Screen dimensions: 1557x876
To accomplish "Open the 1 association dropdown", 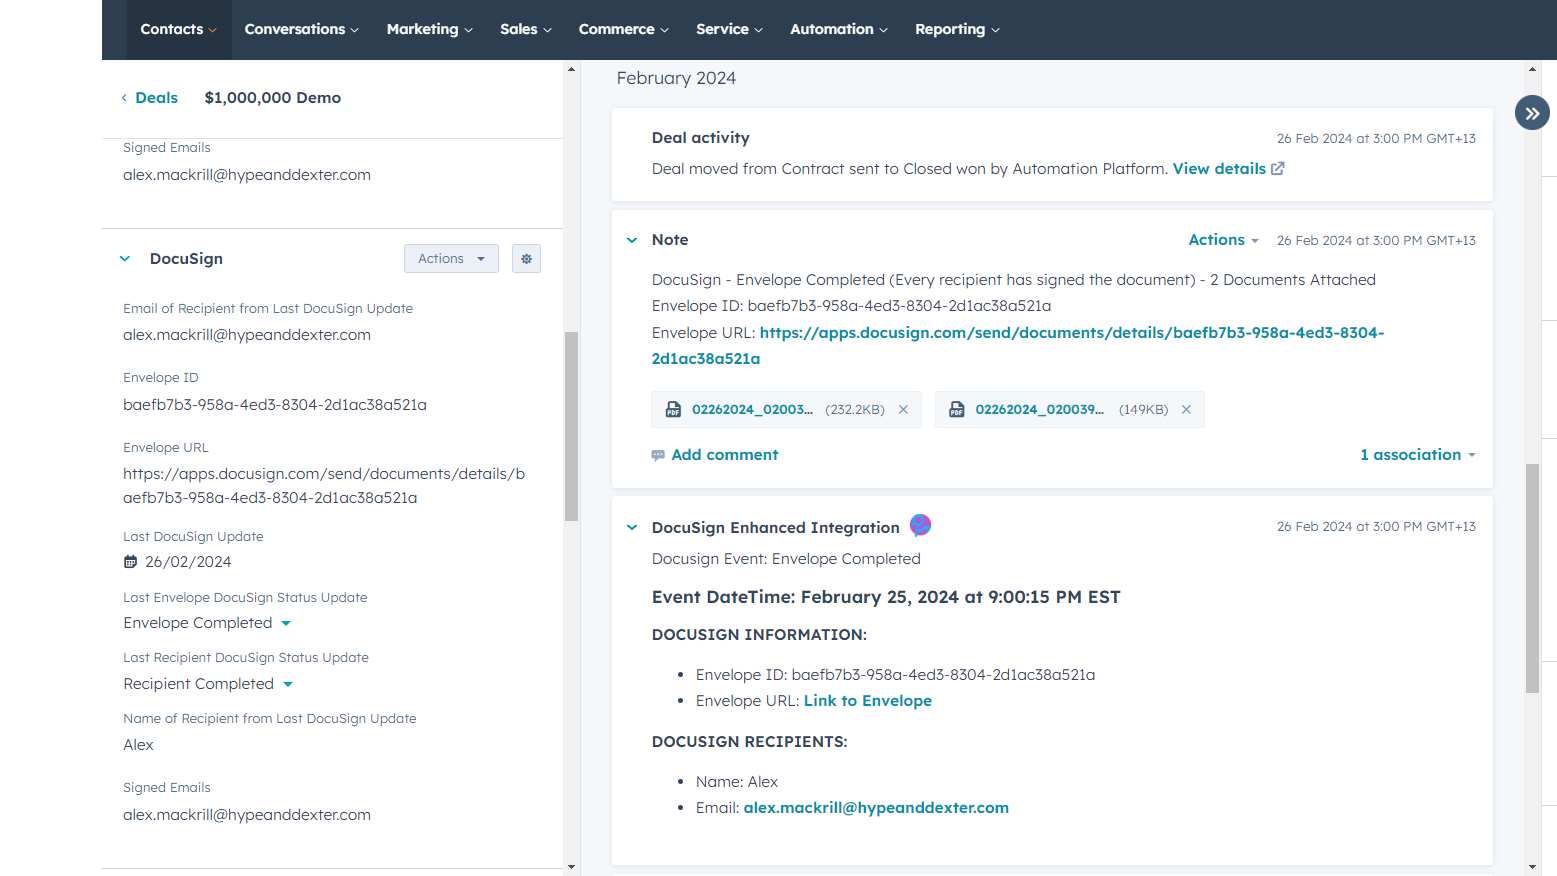I will (x=1417, y=455).
